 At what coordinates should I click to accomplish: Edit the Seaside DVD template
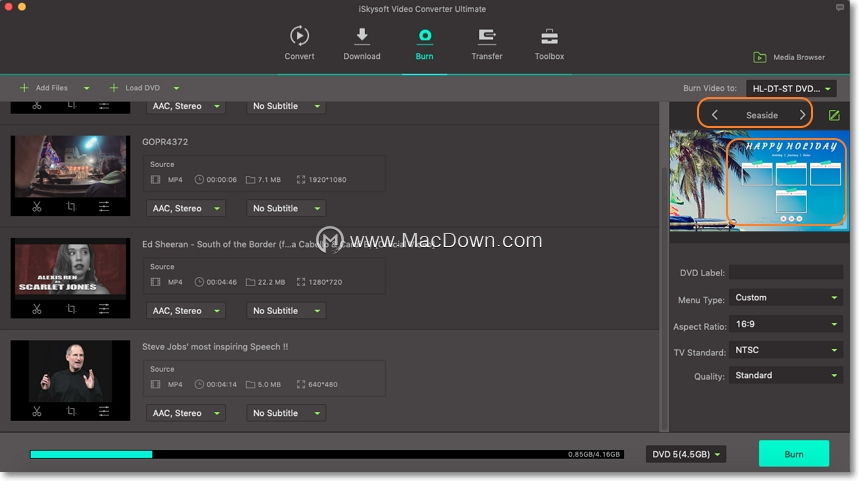[834, 115]
